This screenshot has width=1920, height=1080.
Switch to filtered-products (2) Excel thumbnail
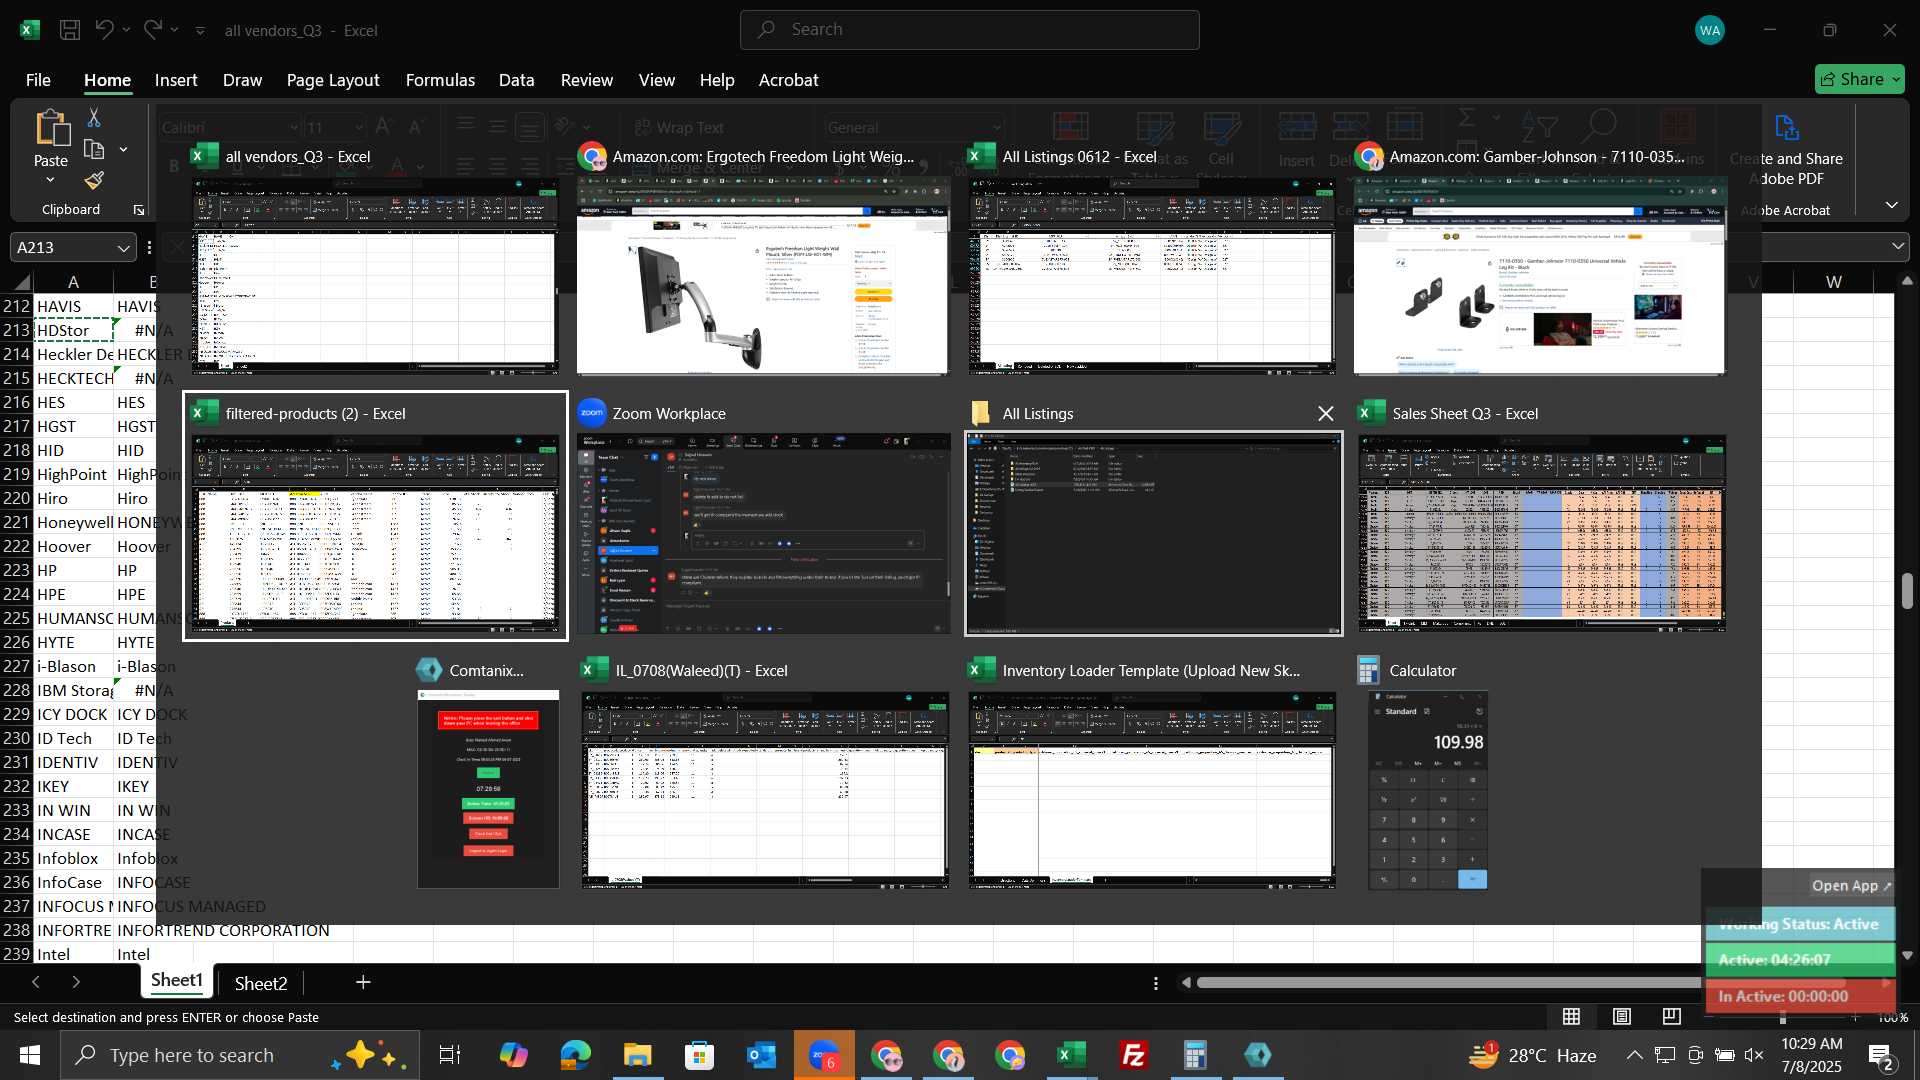(x=375, y=516)
